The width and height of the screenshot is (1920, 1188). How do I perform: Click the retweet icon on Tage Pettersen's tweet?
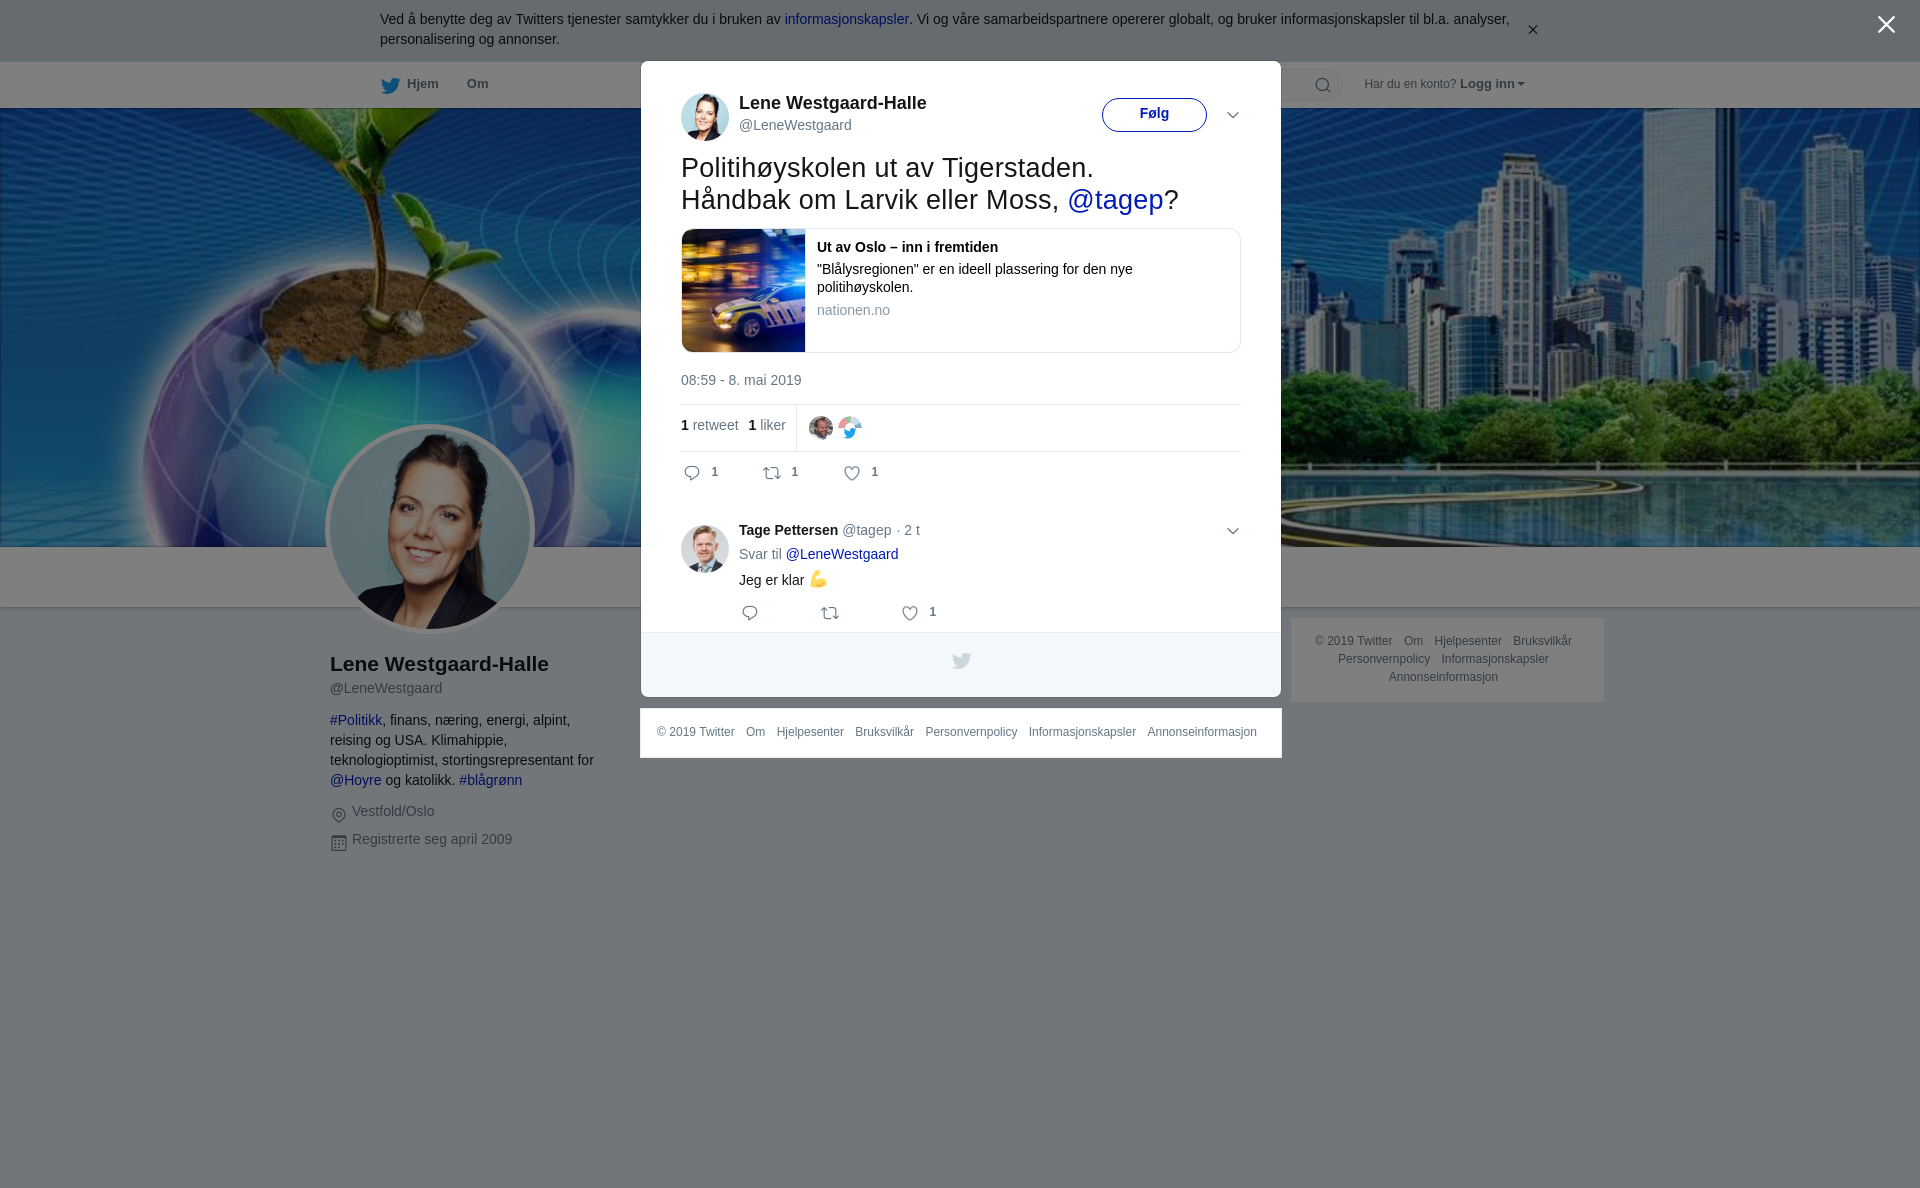830,613
